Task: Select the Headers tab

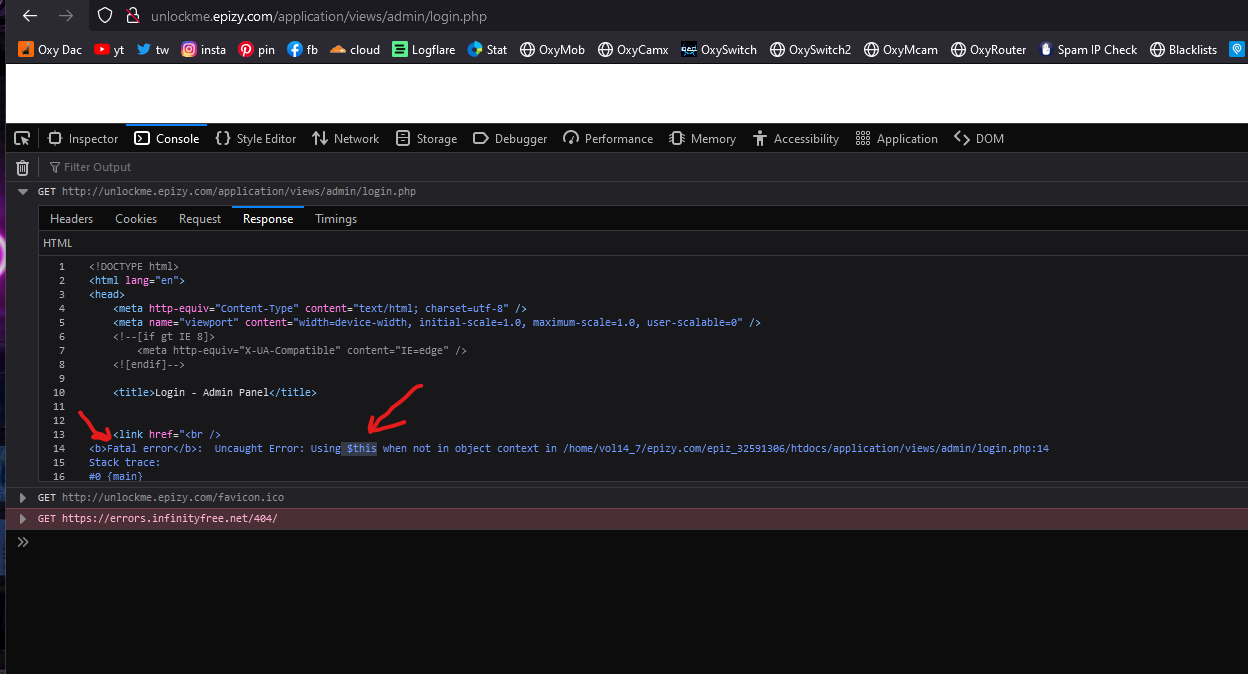Action: pyautogui.click(x=71, y=218)
